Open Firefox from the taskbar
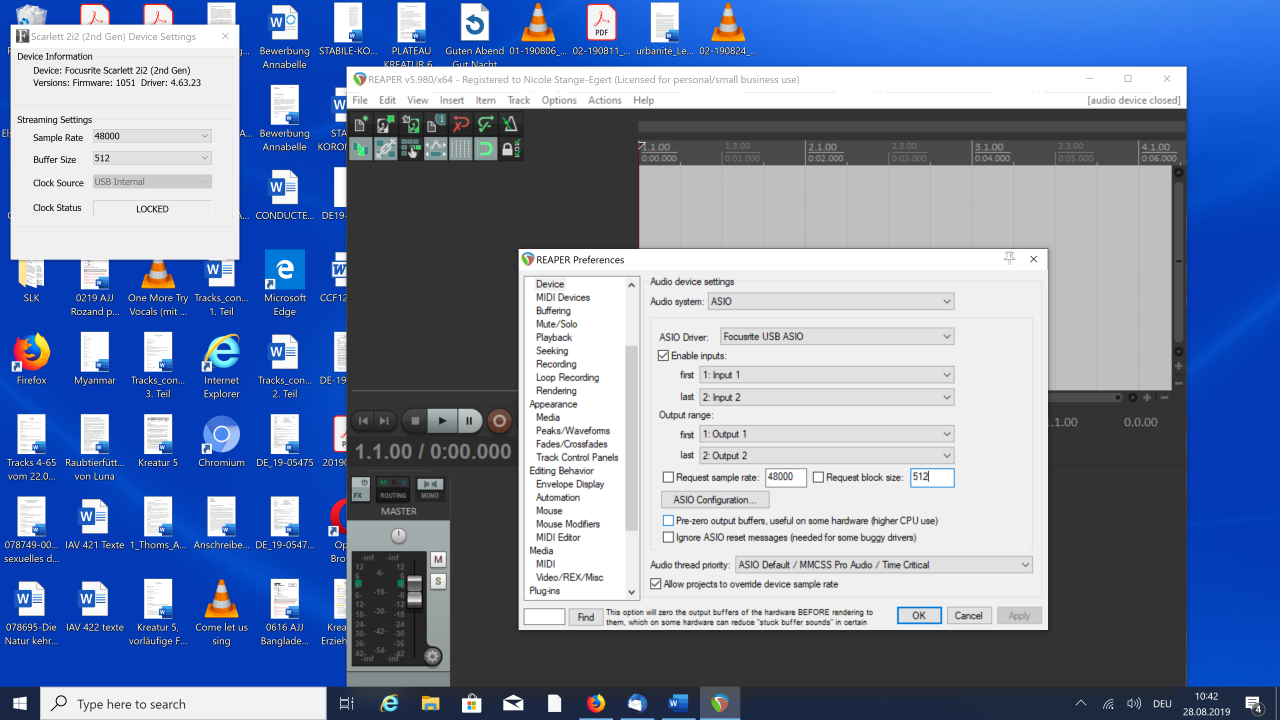Image resolution: width=1280 pixels, height=720 pixels. (596, 703)
